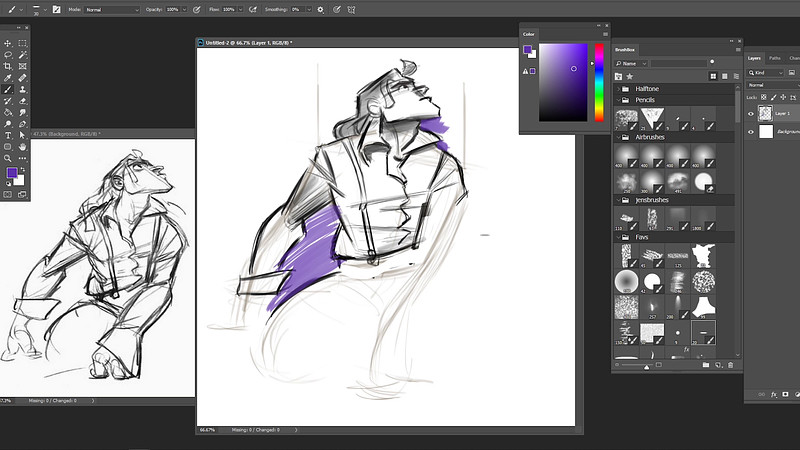Select the Dodge tool
Screen dimensions: 800x450
tap(8, 124)
